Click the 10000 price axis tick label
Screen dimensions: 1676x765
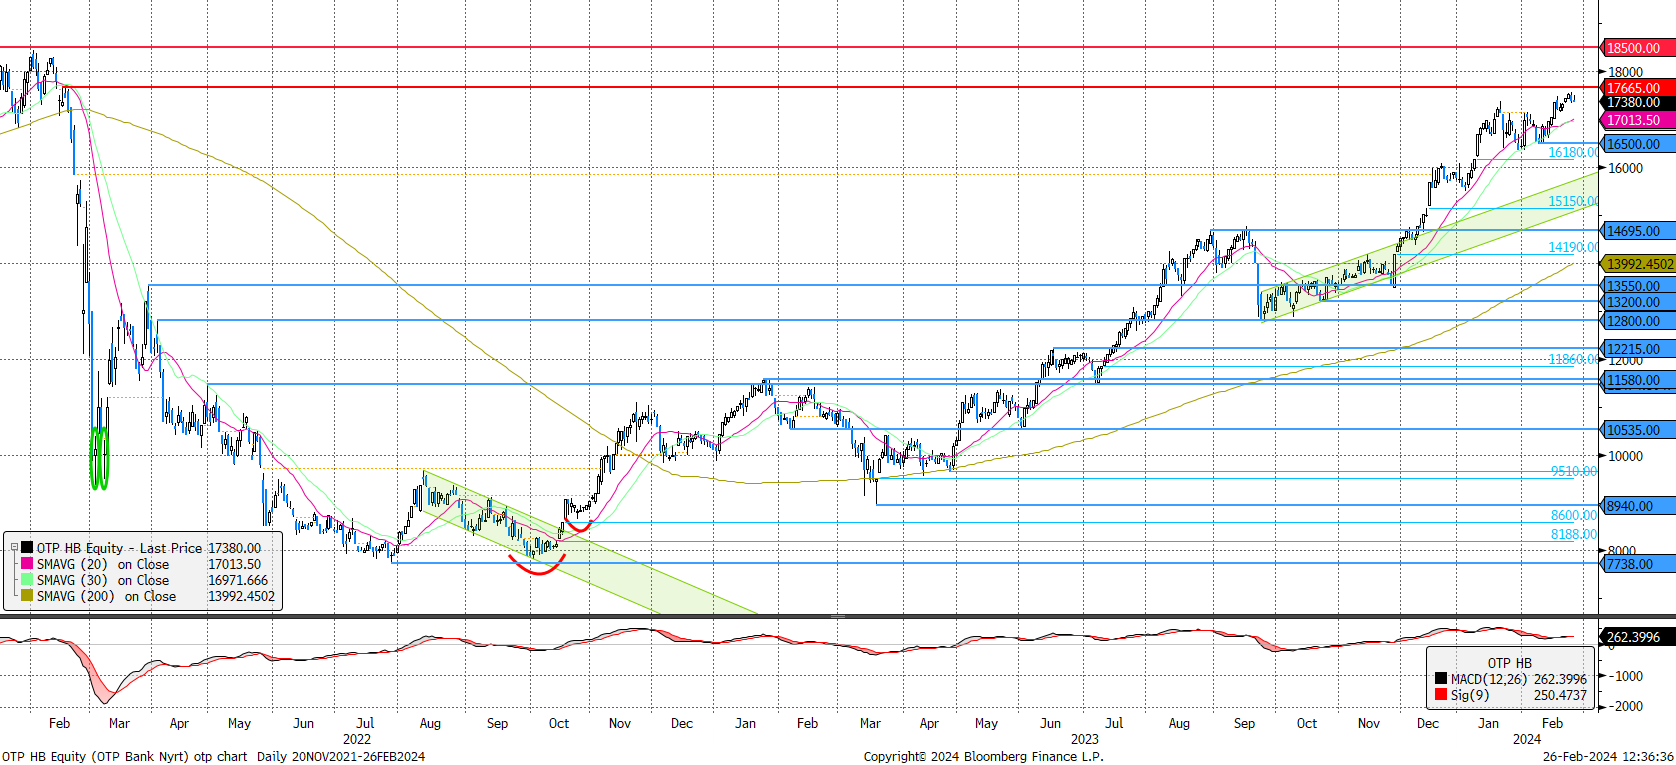point(1625,456)
